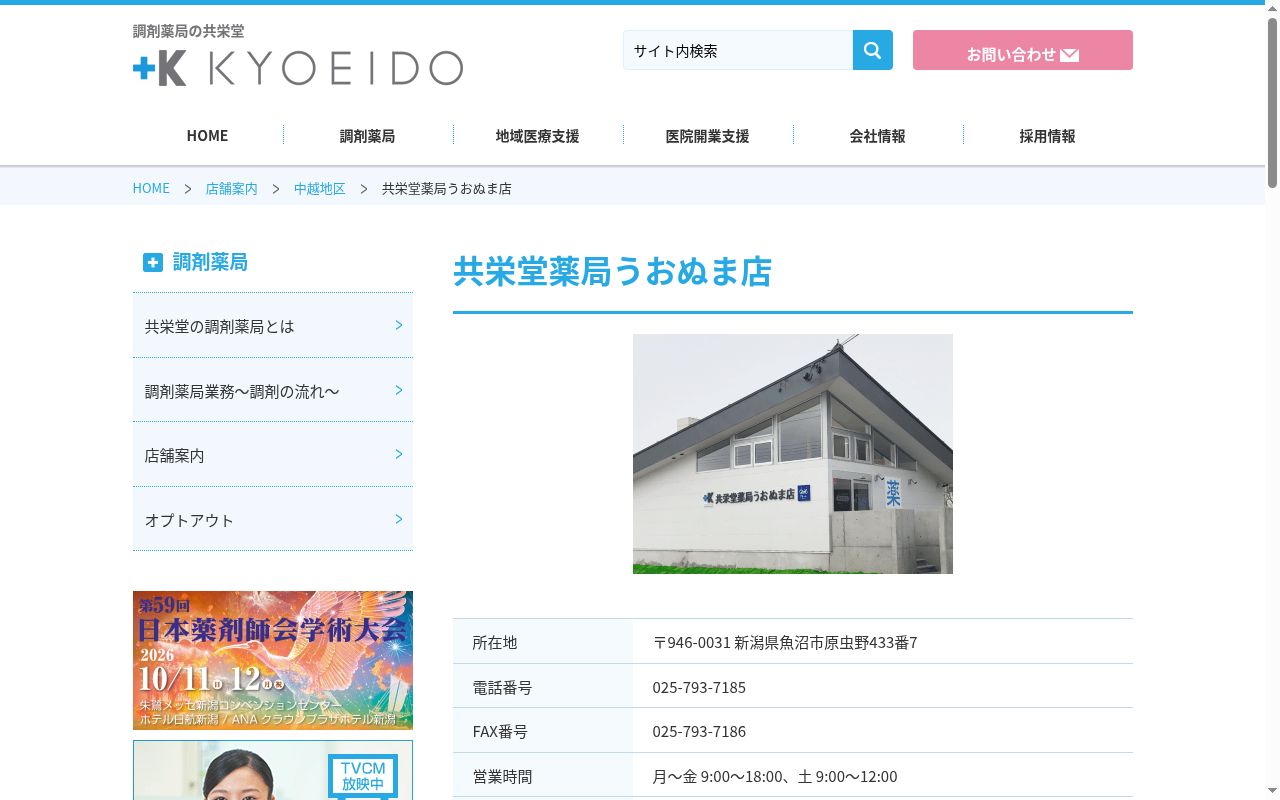The height and width of the screenshot is (800, 1280).
Task: Click the envelope icon in お問い合わせ
Action: click(1069, 55)
